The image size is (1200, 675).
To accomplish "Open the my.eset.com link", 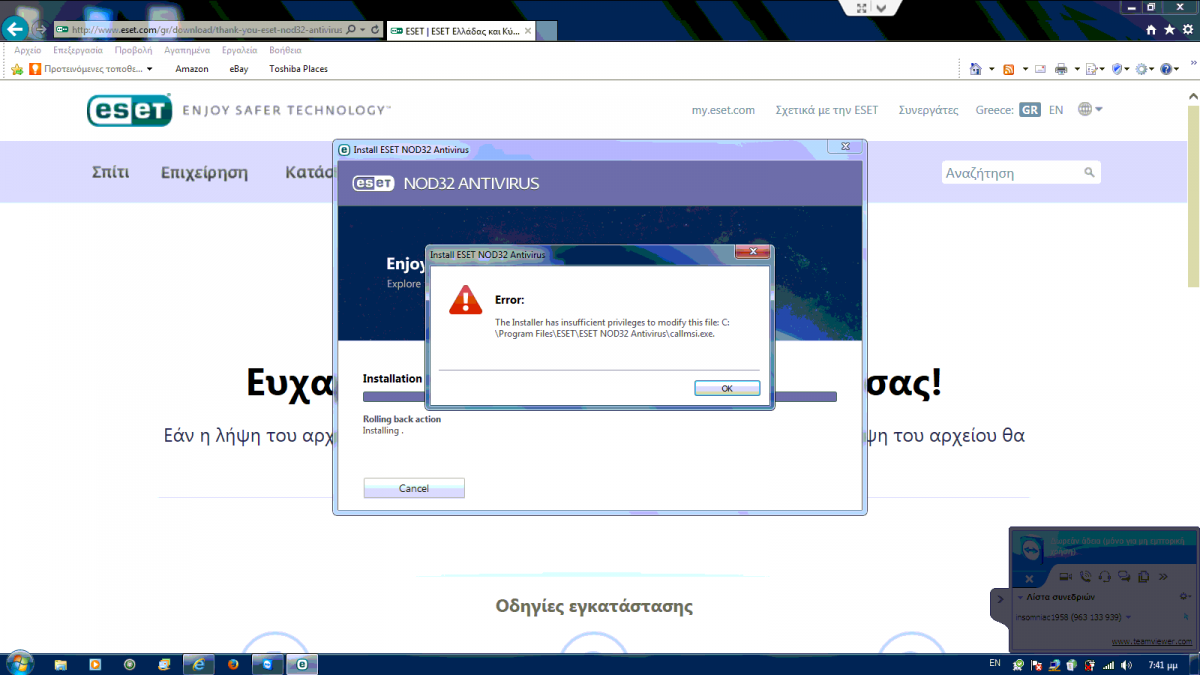I will pyautogui.click(x=723, y=110).
